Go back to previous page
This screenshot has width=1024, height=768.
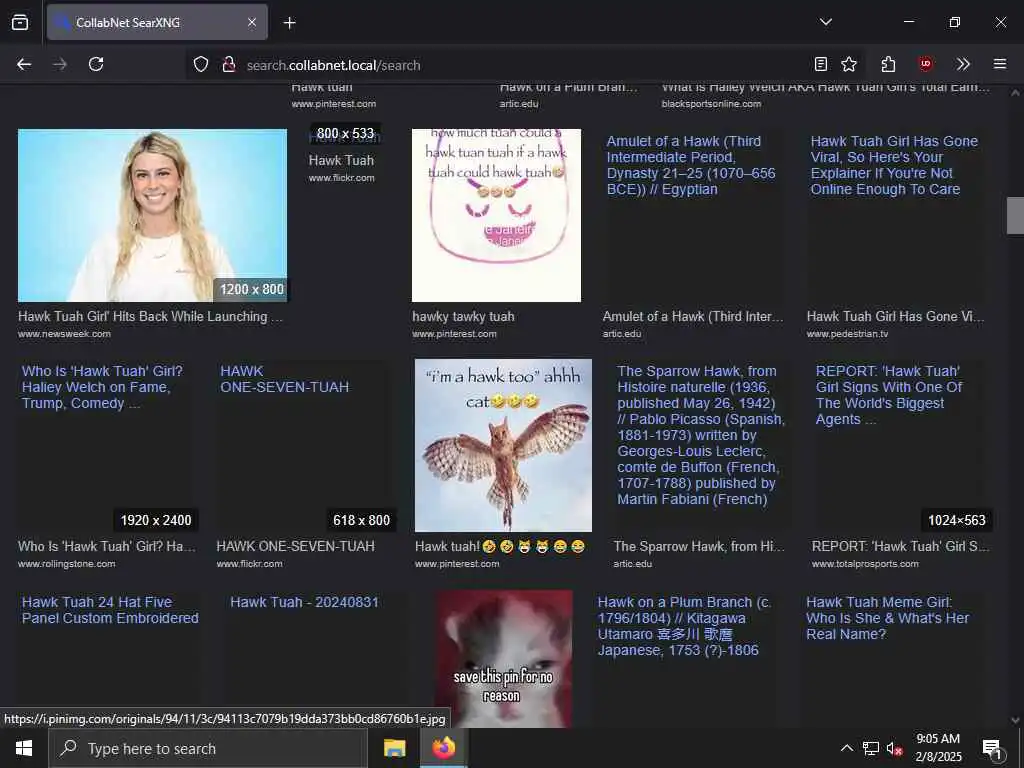tap(24, 64)
